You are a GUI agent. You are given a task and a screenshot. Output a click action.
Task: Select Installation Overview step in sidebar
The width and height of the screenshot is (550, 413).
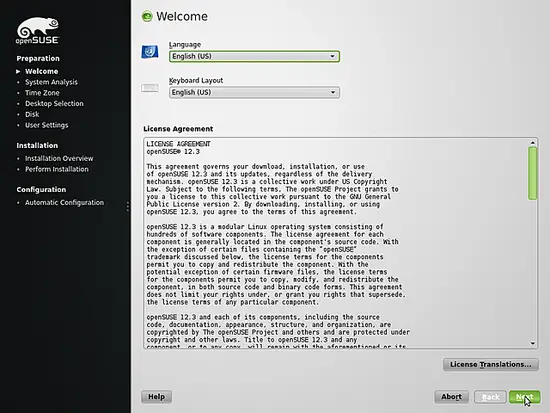click(59, 159)
